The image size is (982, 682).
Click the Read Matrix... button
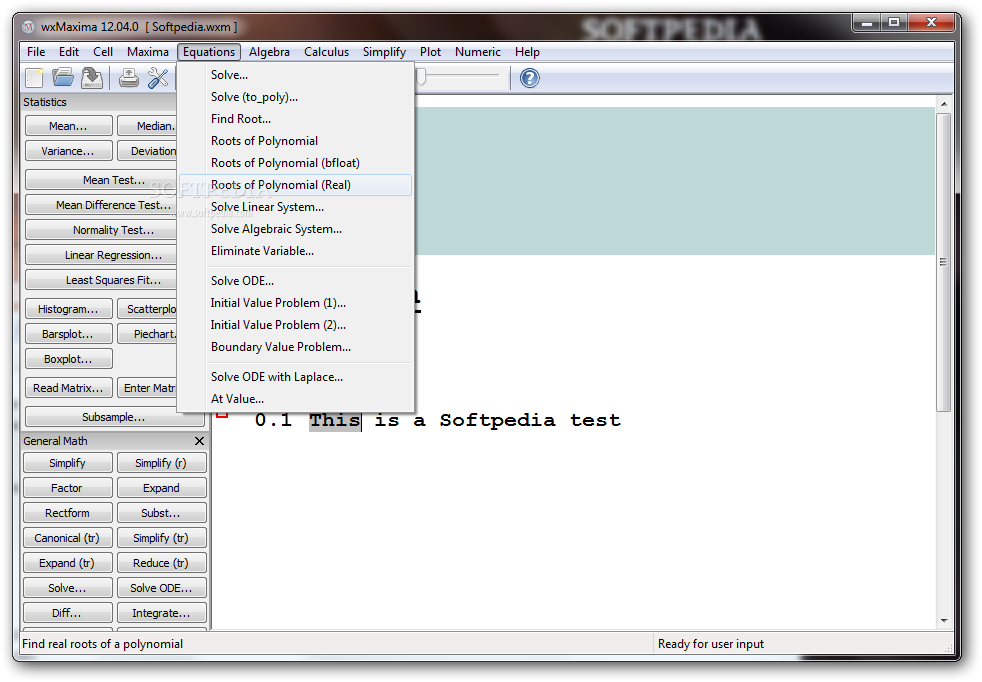coord(68,388)
